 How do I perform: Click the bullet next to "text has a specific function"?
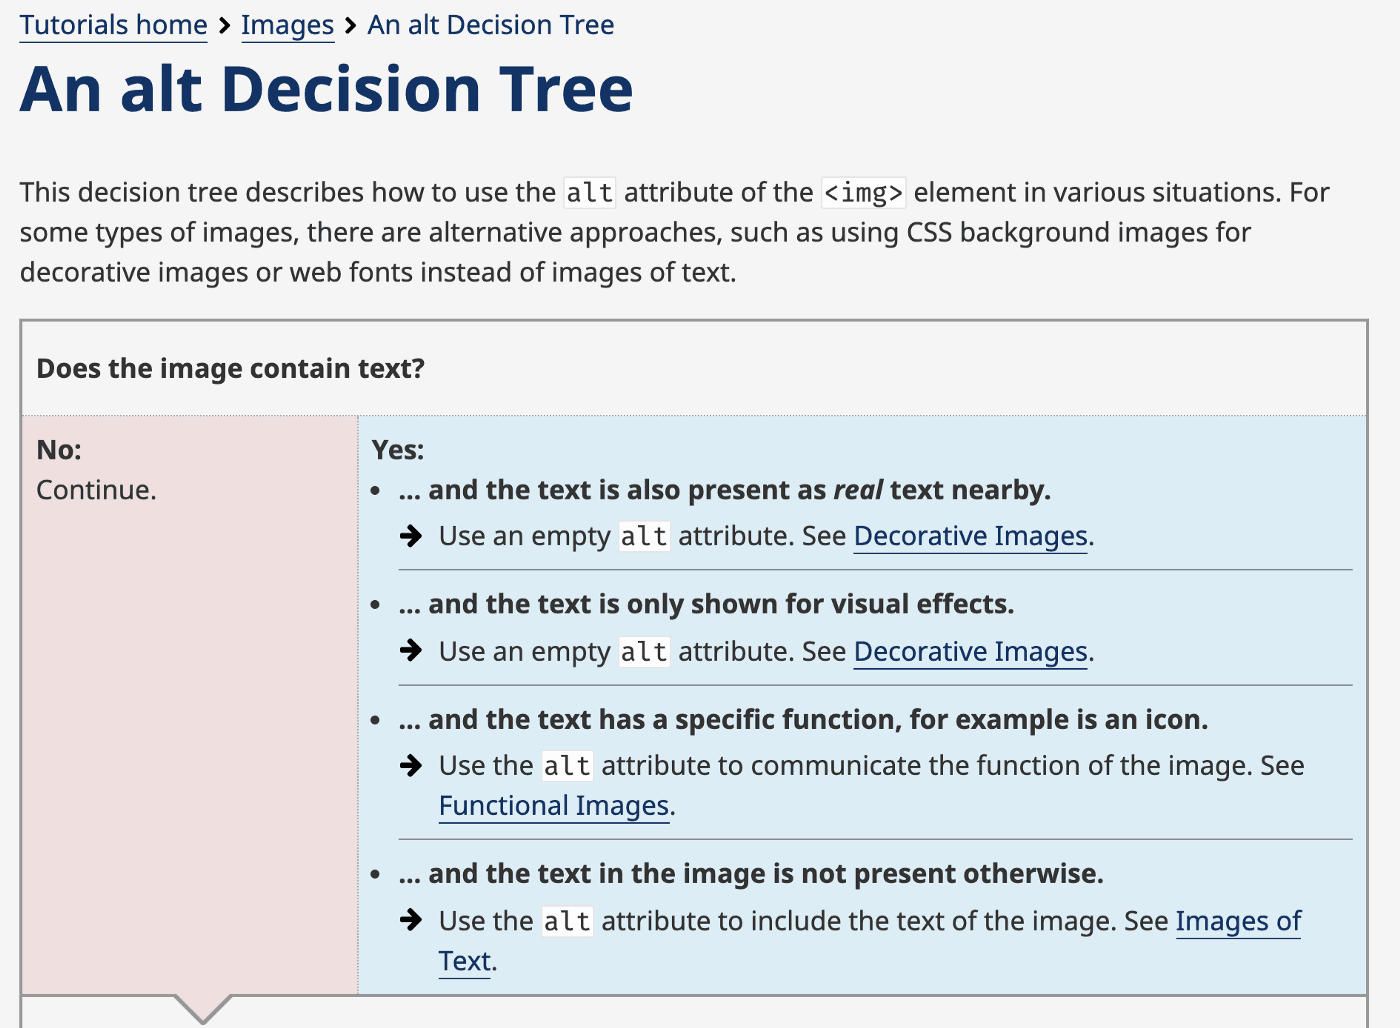click(x=377, y=720)
